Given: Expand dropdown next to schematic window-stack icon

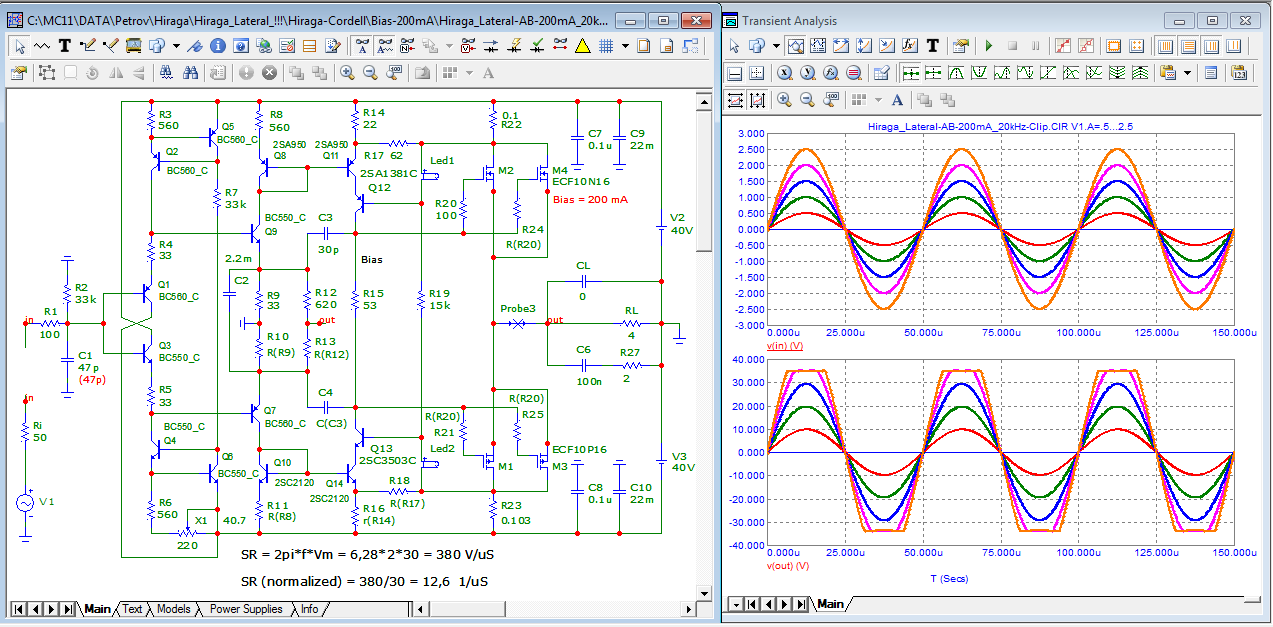Looking at the screenshot, I should 176,45.
